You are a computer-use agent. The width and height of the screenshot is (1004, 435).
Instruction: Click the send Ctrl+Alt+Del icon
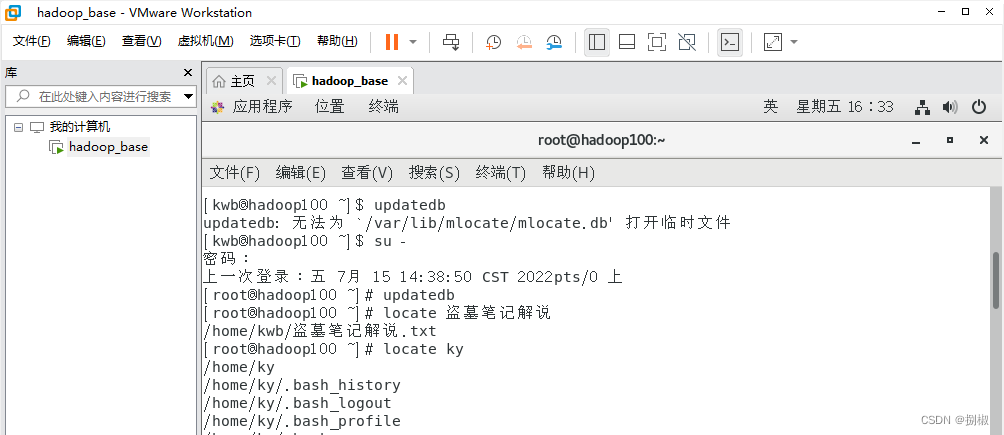click(x=451, y=42)
